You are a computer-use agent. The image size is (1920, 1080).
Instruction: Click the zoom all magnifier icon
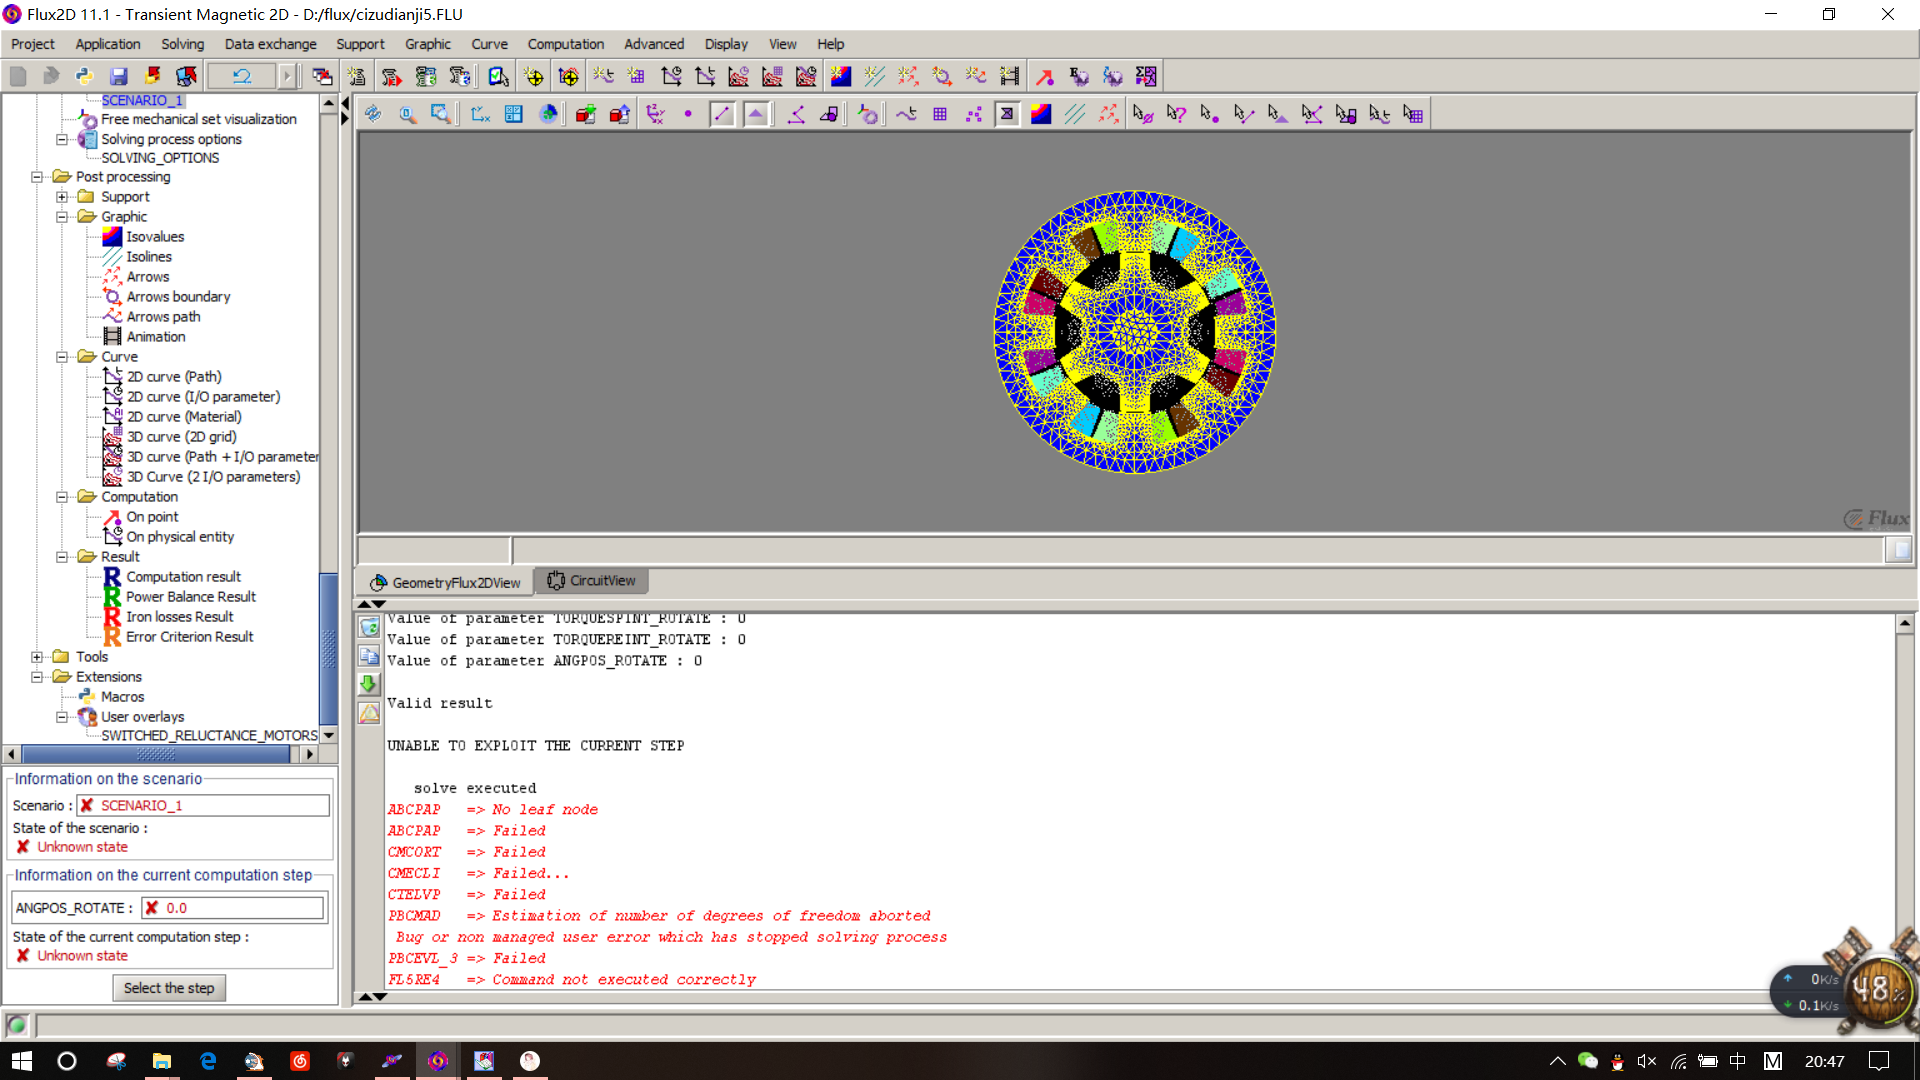coord(407,114)
